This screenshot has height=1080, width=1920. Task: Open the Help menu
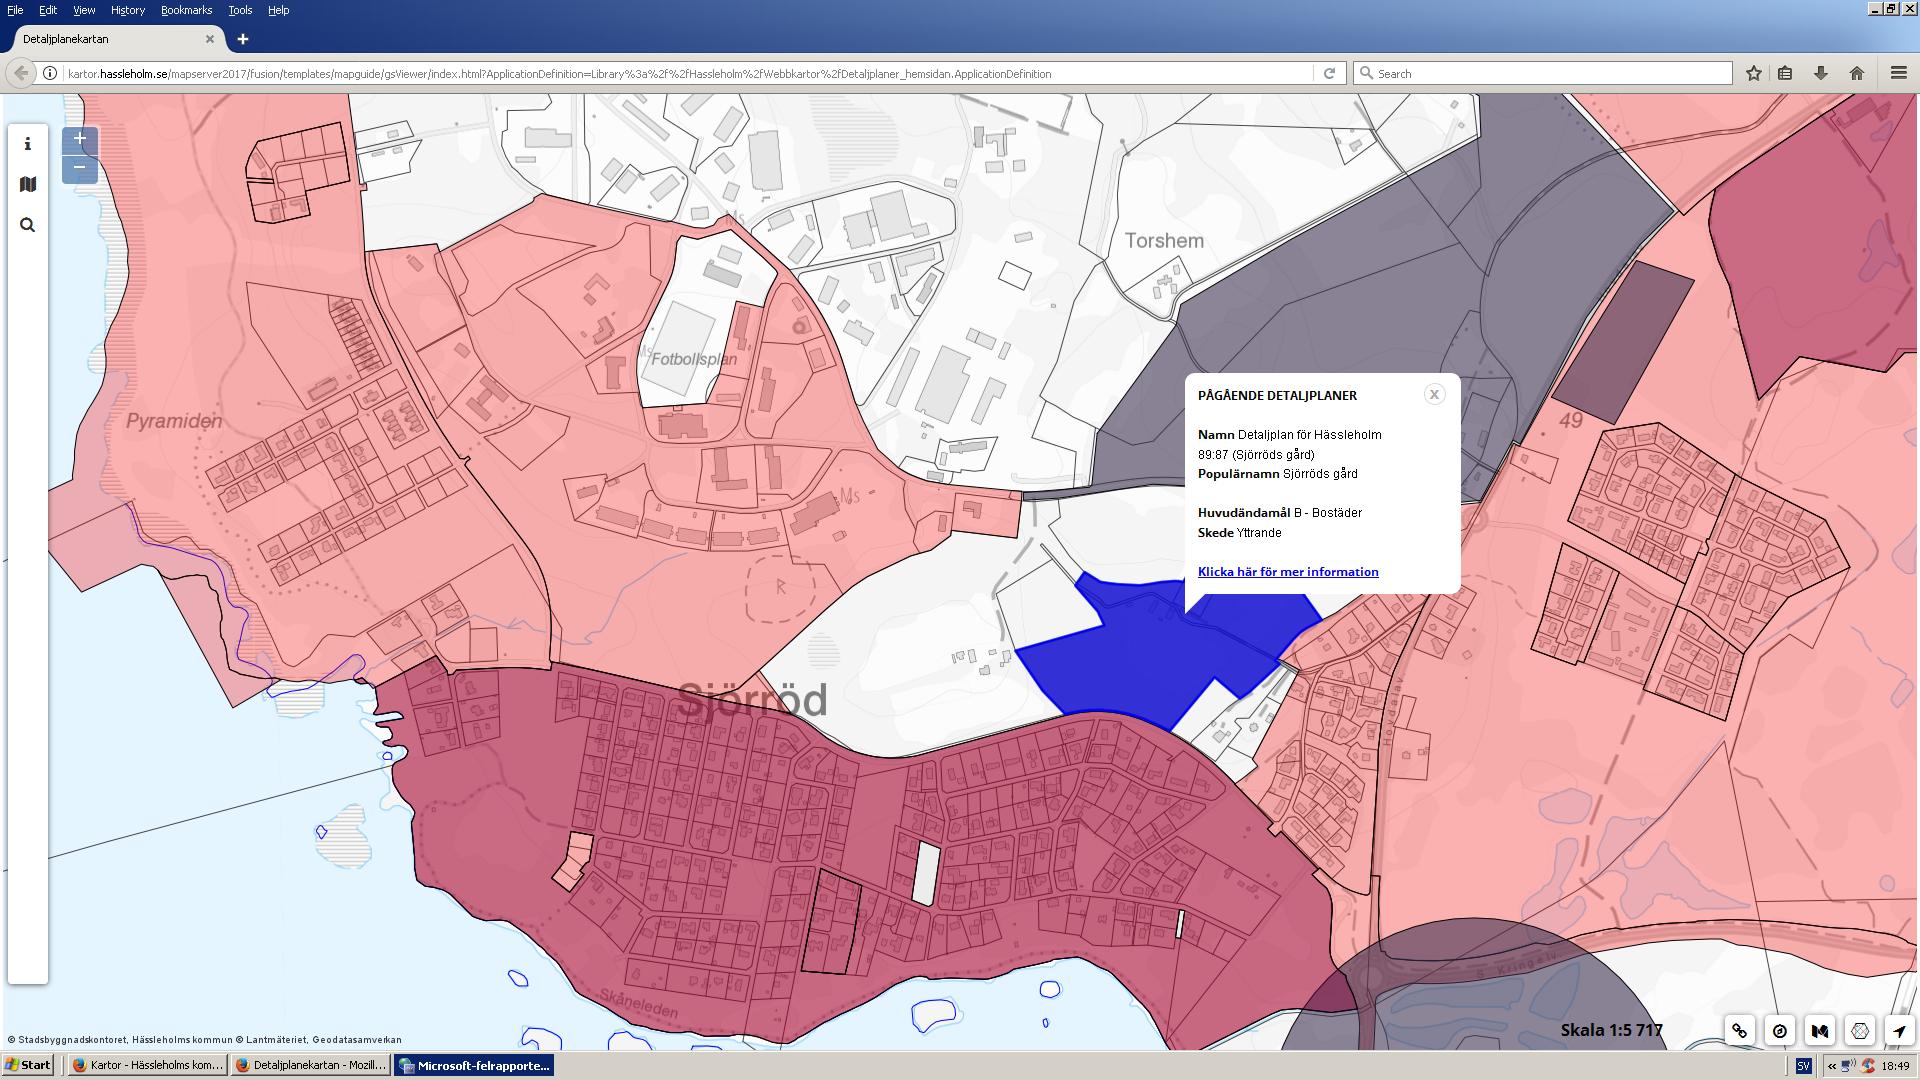279,10
